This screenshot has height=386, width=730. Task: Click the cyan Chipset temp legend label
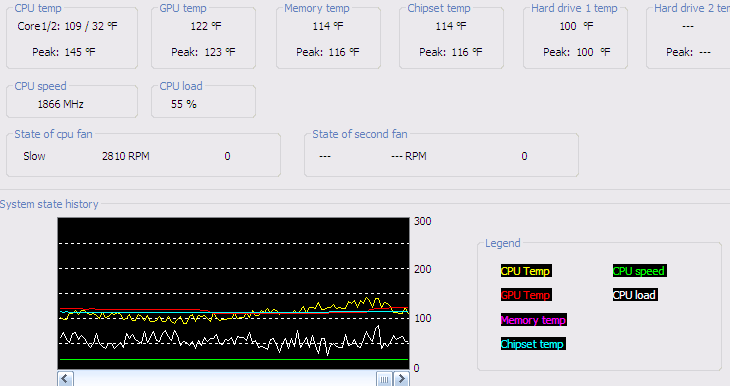pos(533,344)
